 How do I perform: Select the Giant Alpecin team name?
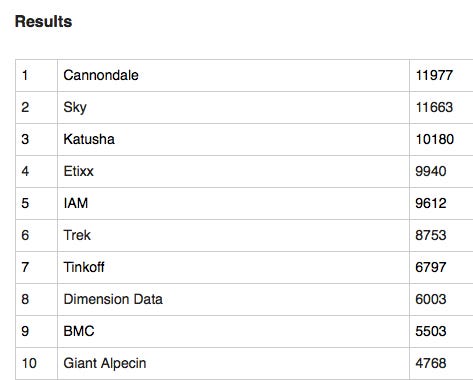(105, 363)
